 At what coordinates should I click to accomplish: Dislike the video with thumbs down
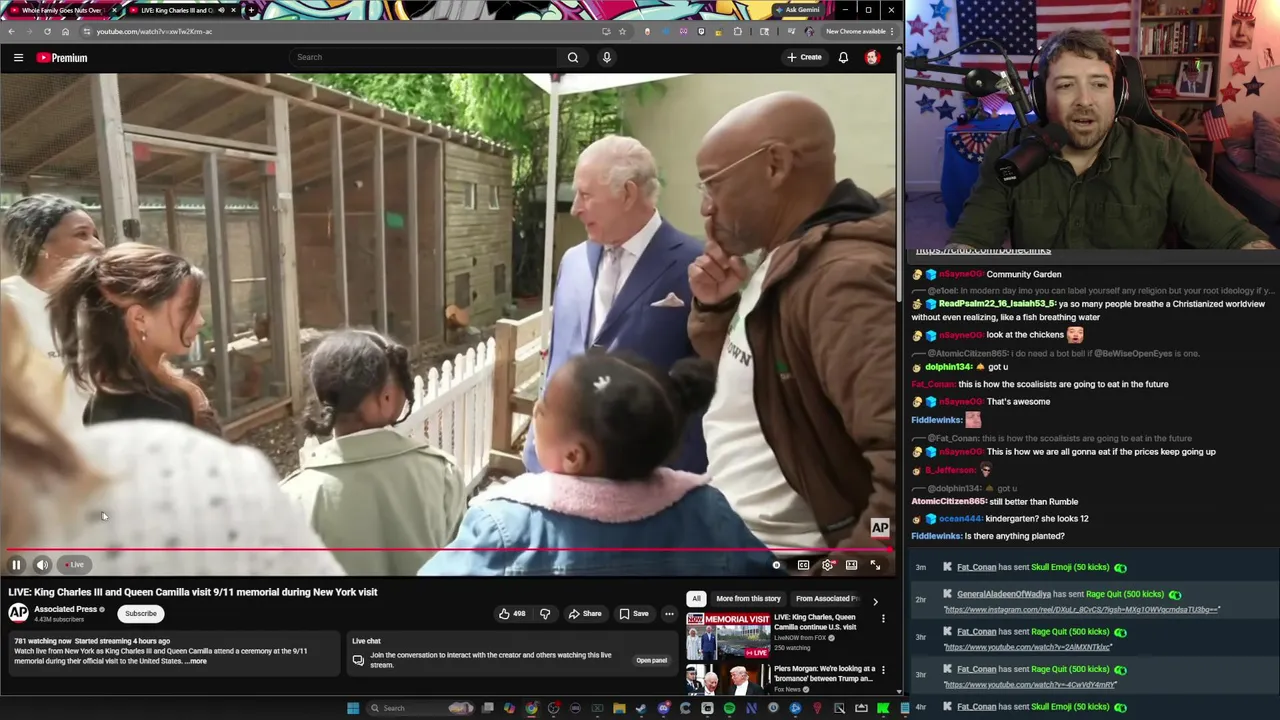[545, 614]
